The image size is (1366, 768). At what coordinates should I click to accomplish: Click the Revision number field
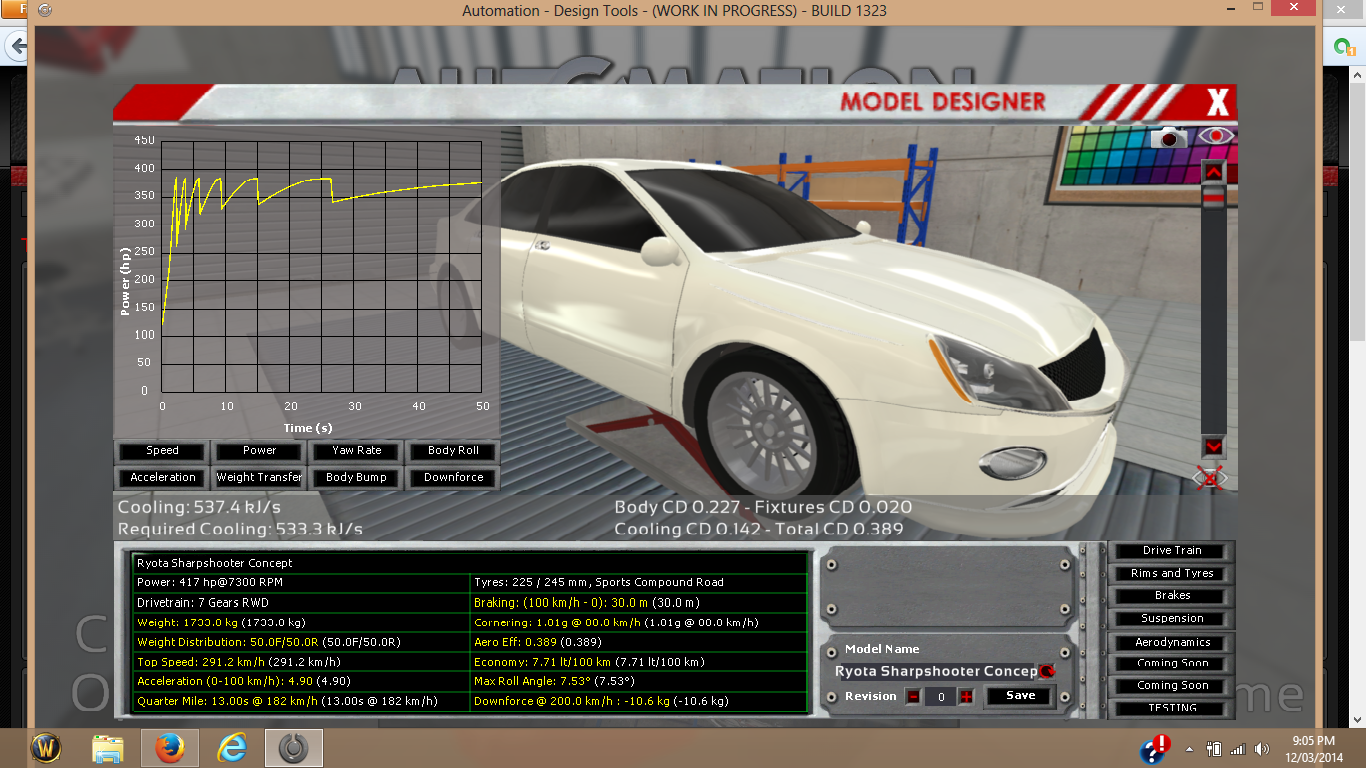coord(940,697)
